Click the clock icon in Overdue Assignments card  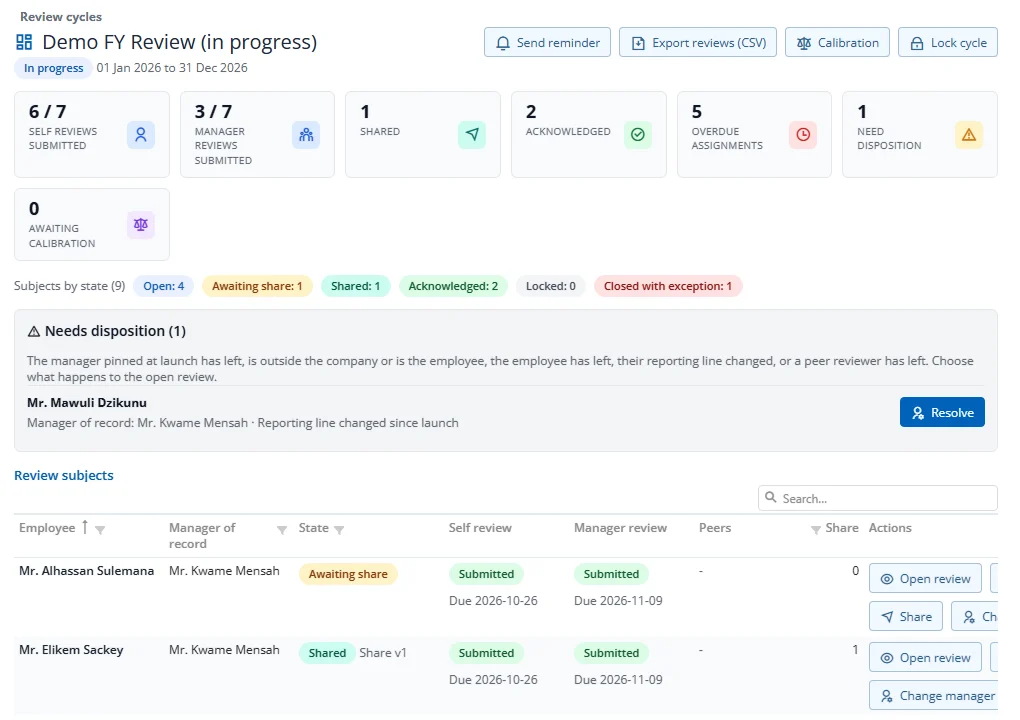(x=803, y=135)
